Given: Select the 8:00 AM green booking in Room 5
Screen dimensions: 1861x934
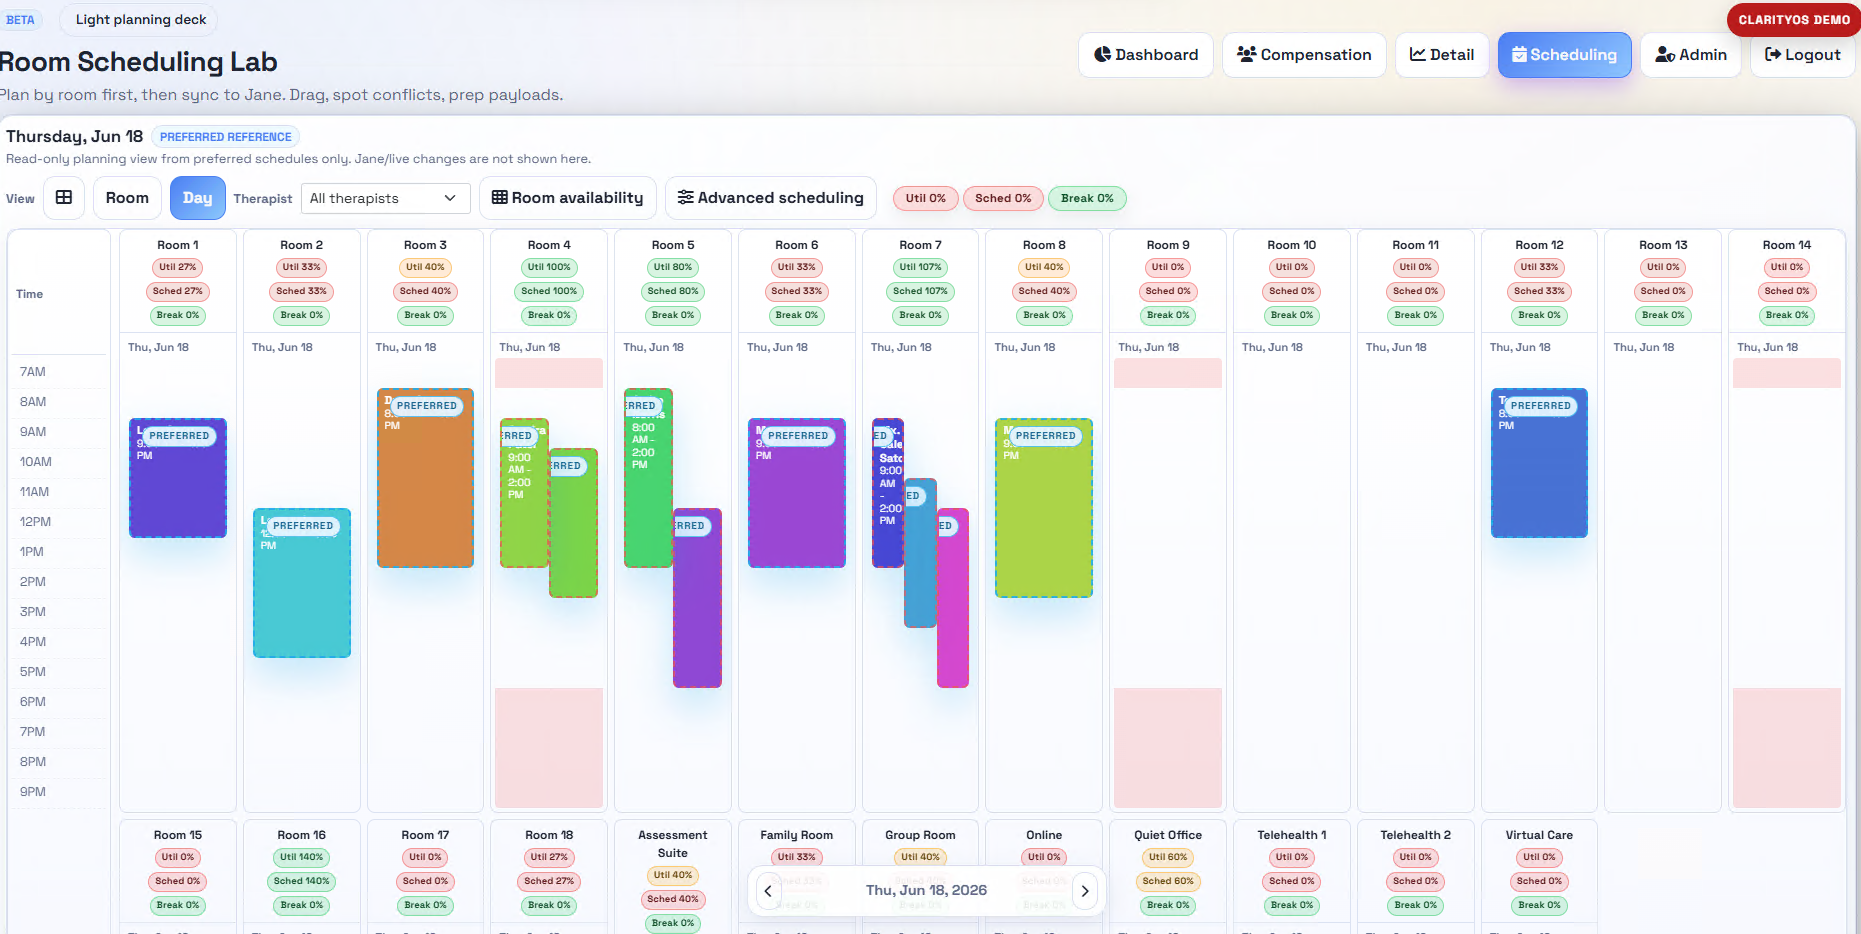Looking at the screenshot, I should pos(648,478).
